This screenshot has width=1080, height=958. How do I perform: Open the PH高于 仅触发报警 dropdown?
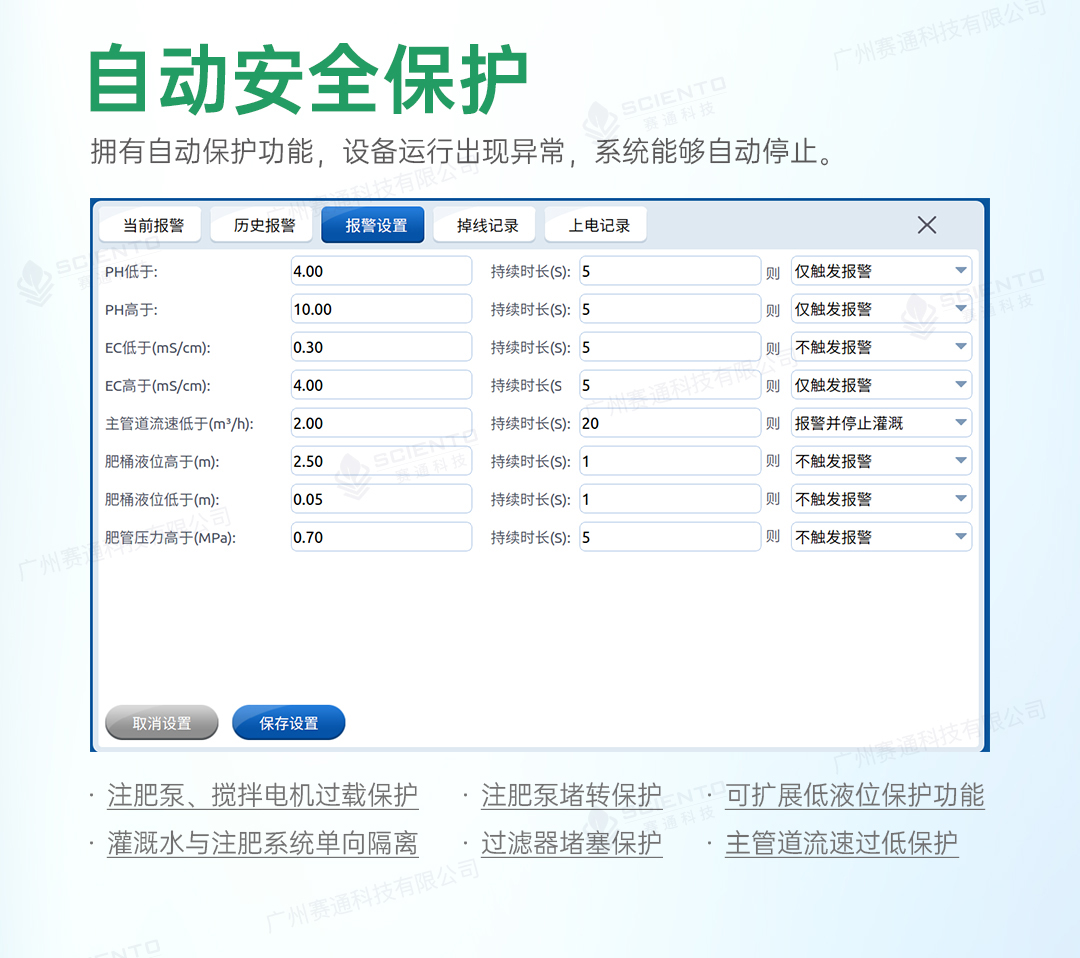tap(880, 308)
